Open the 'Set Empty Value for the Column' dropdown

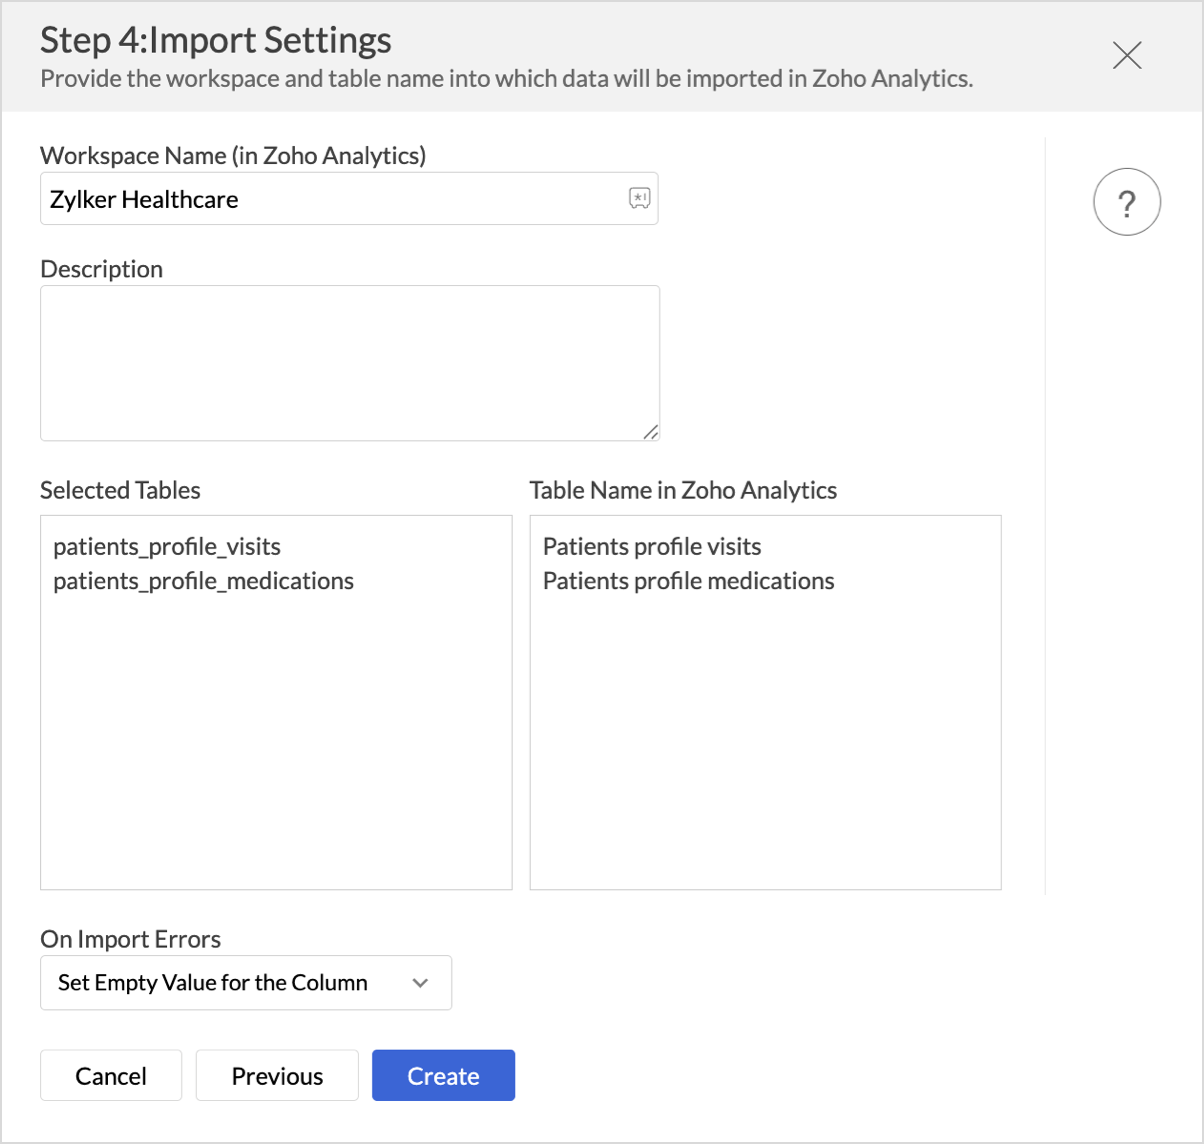click(228, 983)
